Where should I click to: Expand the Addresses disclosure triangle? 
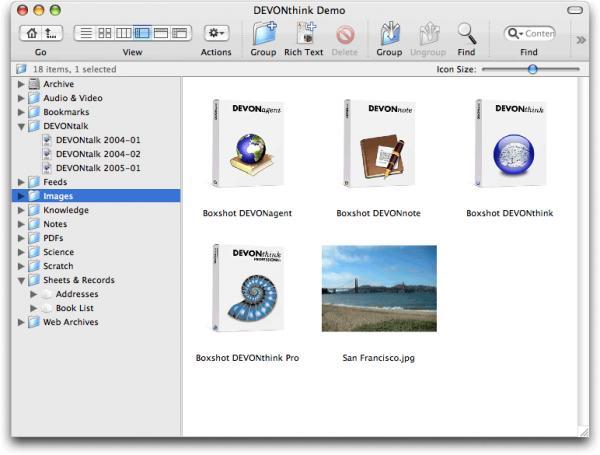[x=33, y=295]
